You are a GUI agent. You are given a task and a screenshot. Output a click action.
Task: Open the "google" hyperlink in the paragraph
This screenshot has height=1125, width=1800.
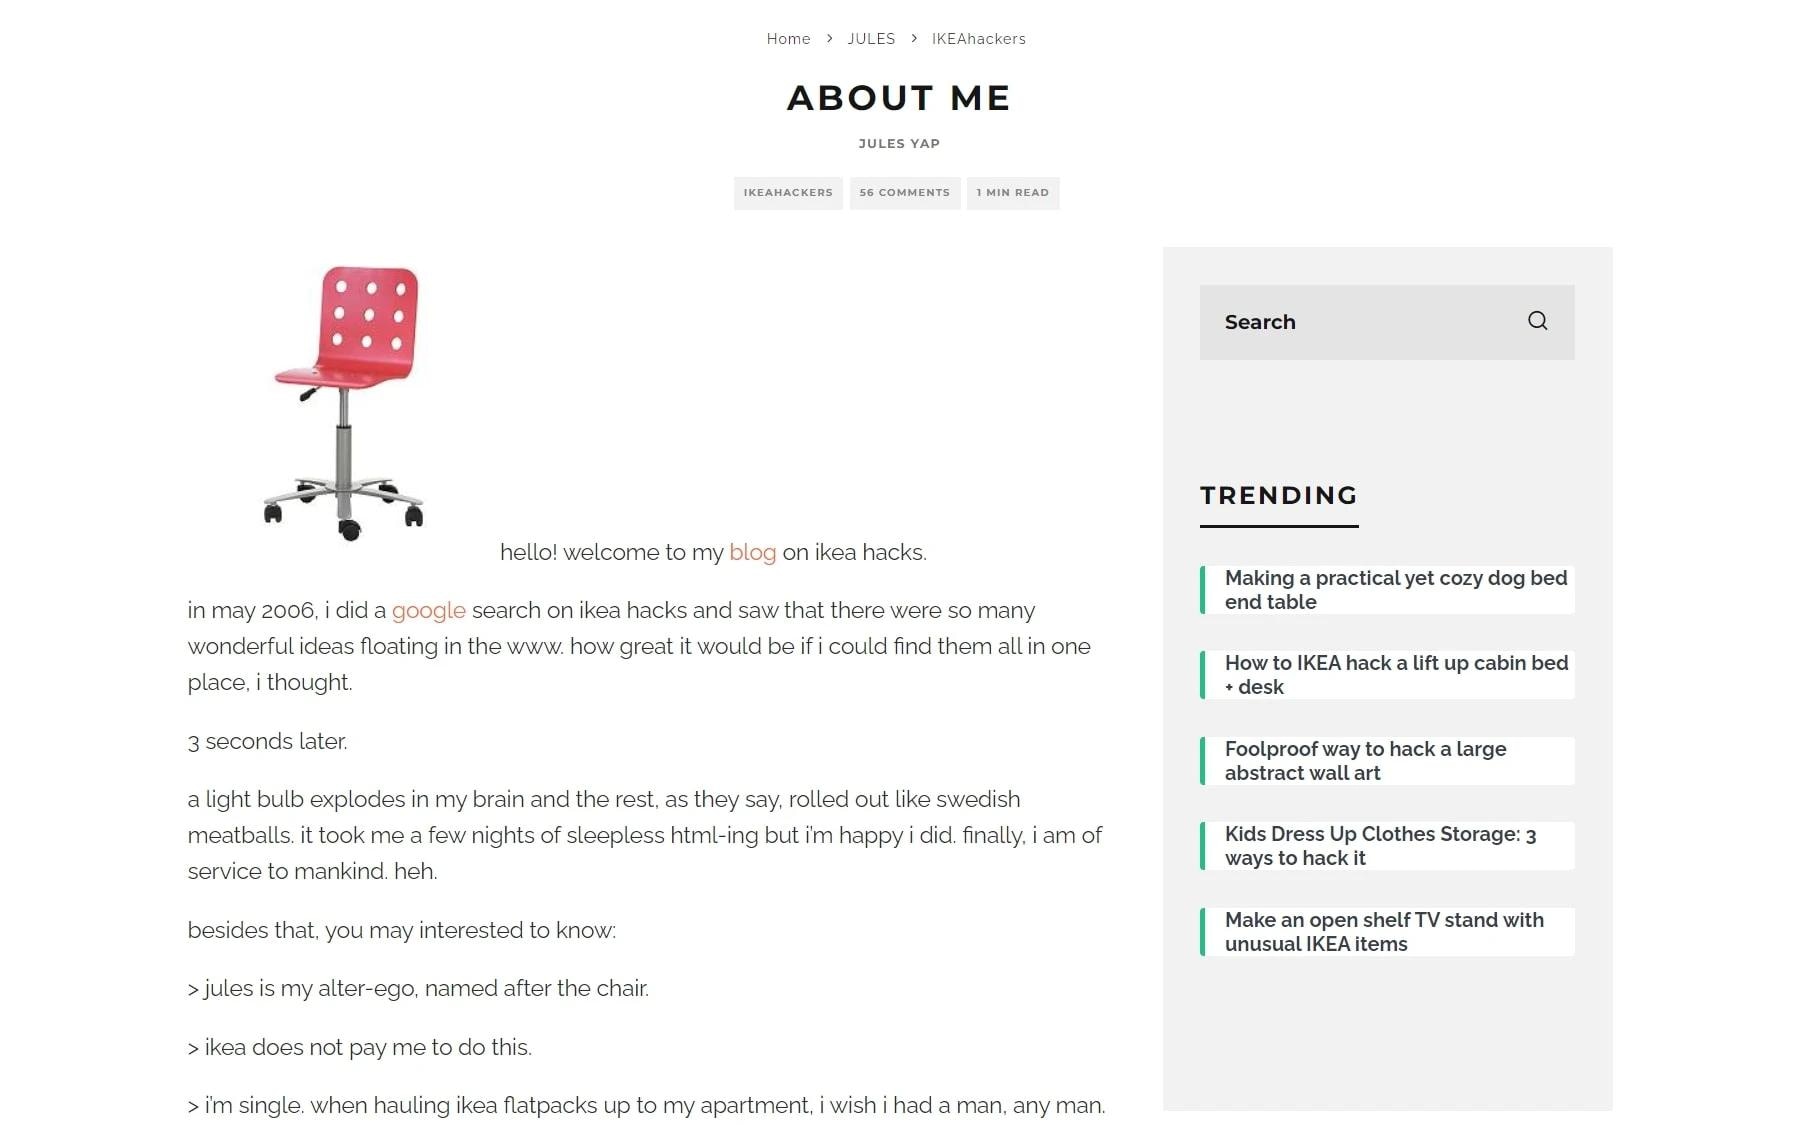pyautogui.click(x=428, y=610)
